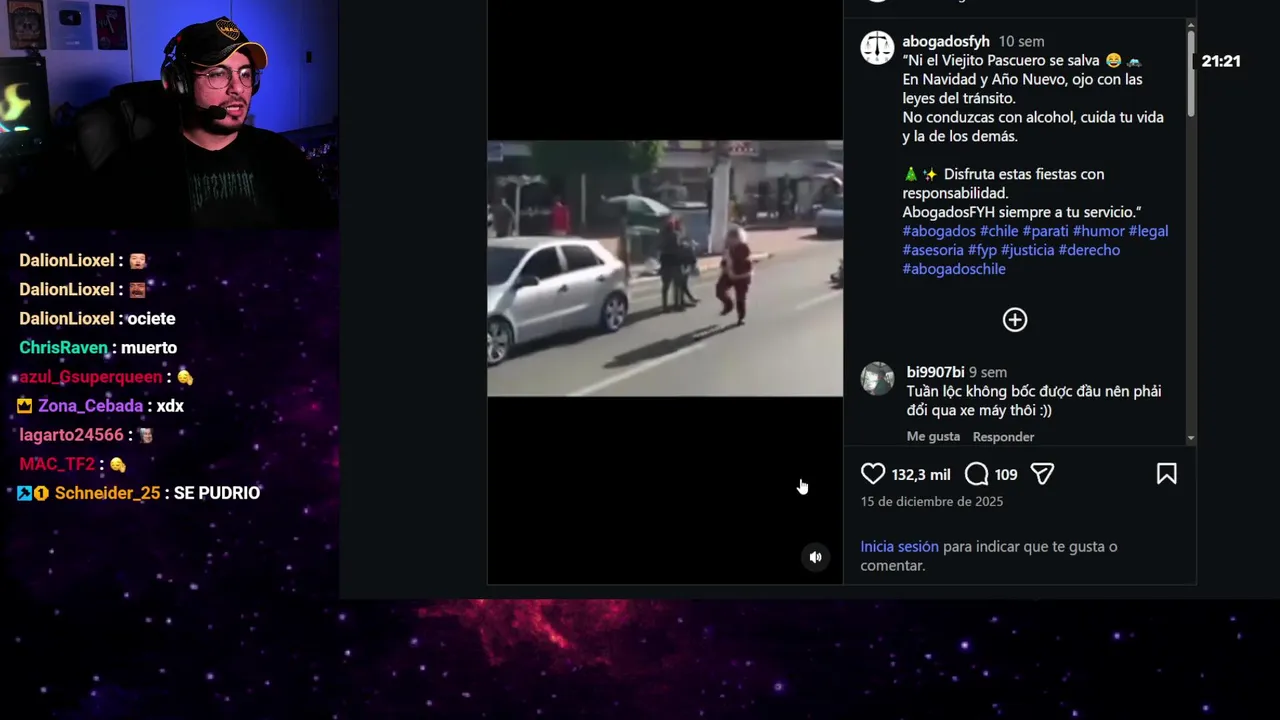
Task: Open the #humor hashtag link
Action: 1099,231
